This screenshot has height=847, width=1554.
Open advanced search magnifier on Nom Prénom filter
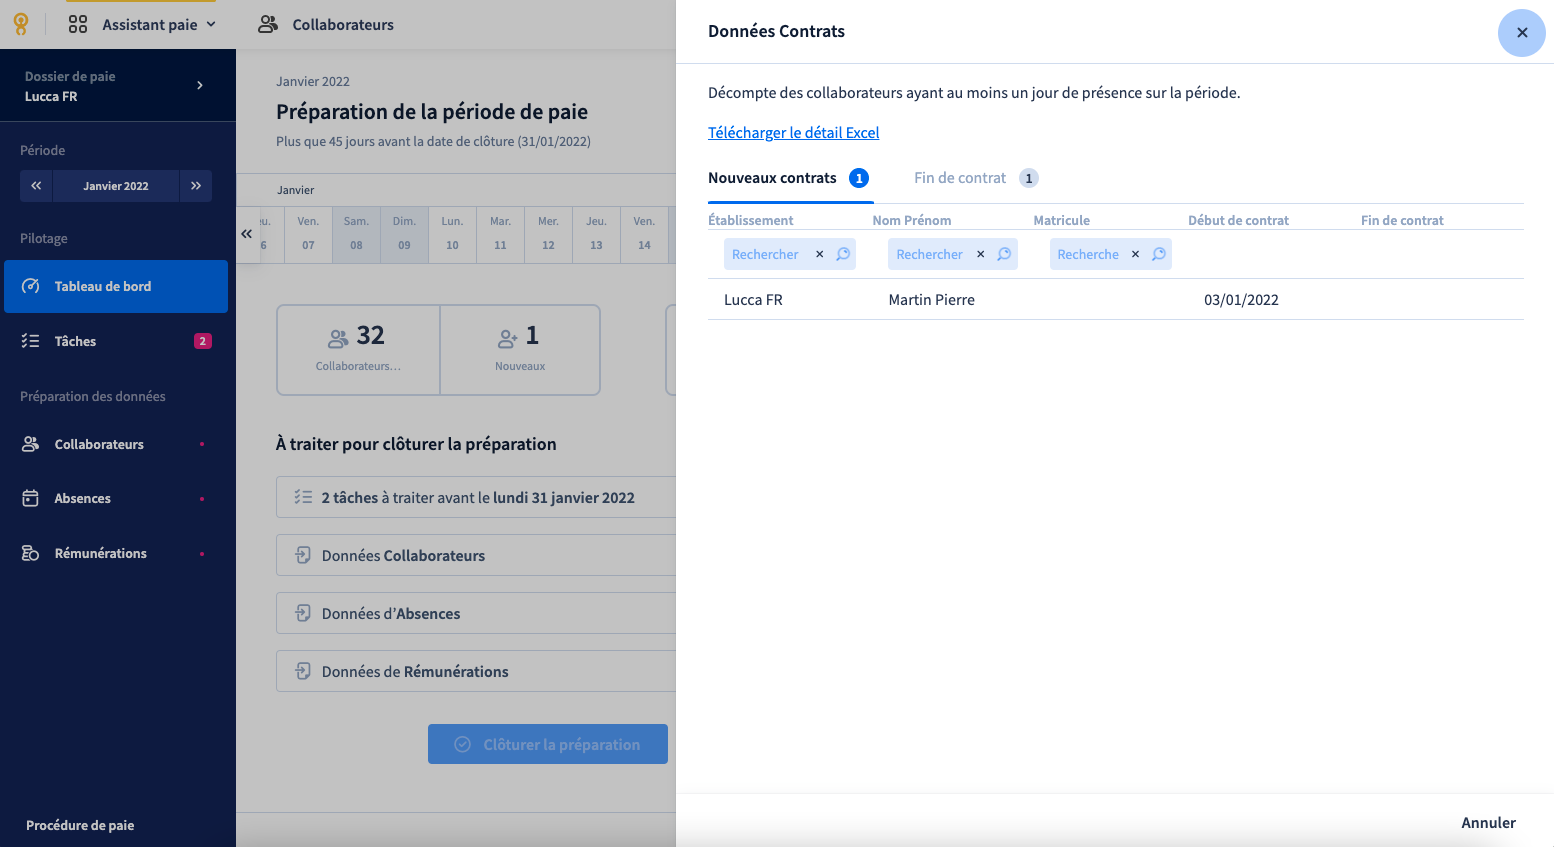(1004, 254)
